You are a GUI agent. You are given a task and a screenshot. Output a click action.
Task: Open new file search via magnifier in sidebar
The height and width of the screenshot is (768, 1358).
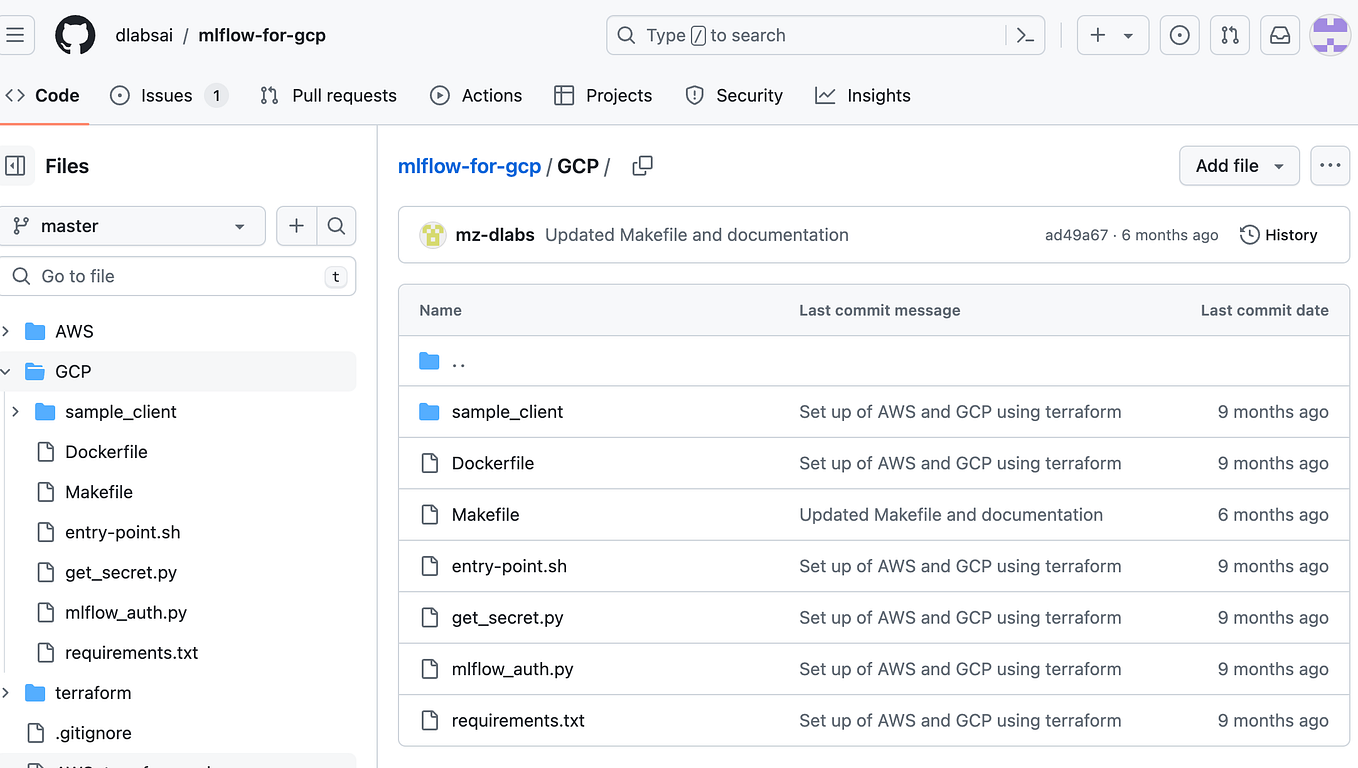coord(336,226)
